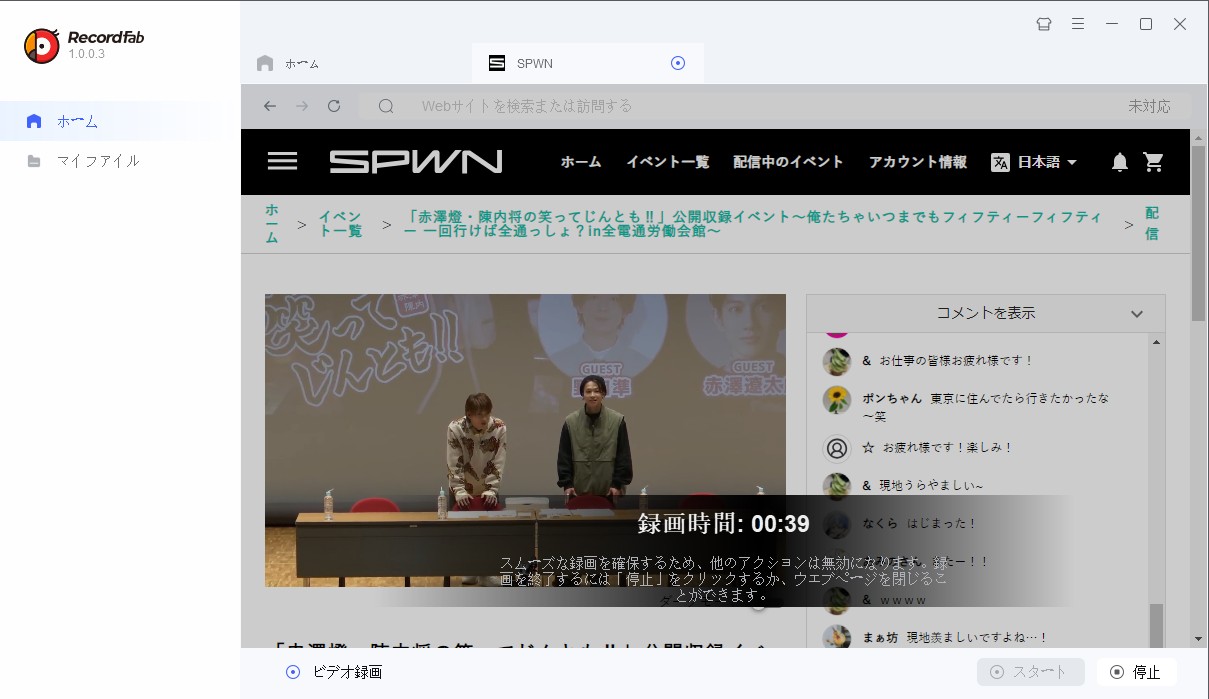Close the RecordFab window

(1180, 24)
